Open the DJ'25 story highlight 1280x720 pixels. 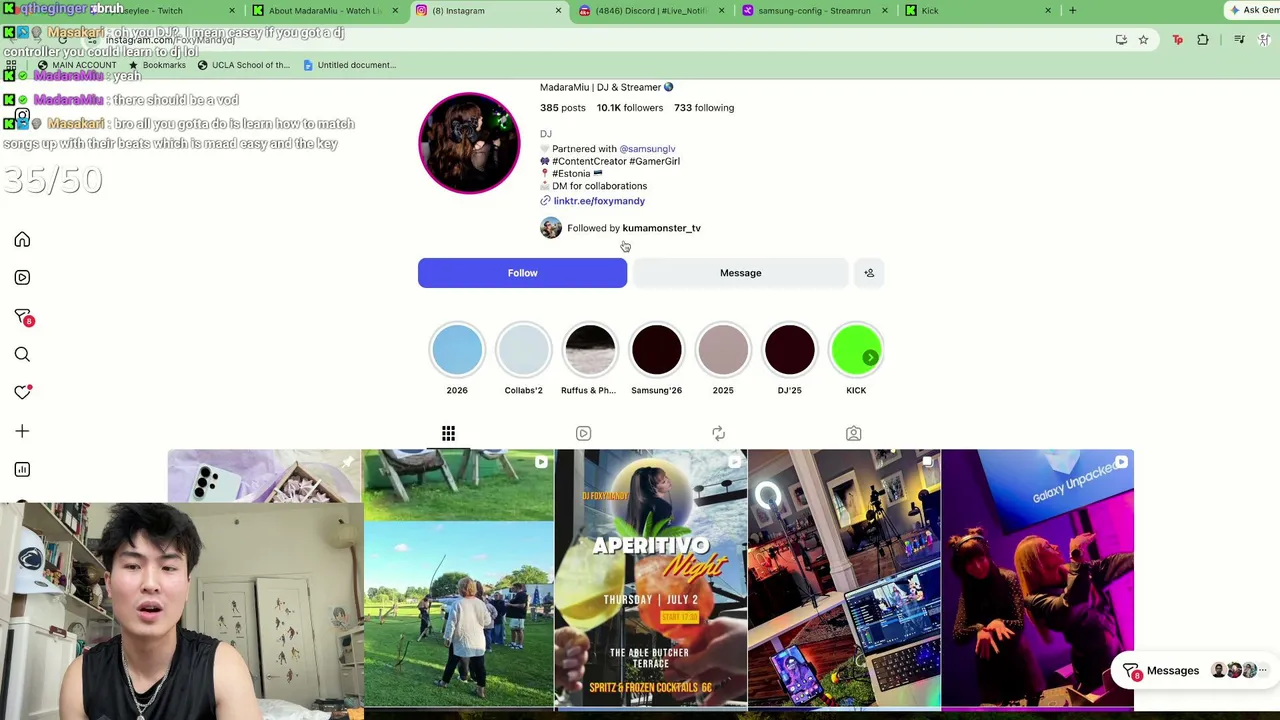coord(789,350)
